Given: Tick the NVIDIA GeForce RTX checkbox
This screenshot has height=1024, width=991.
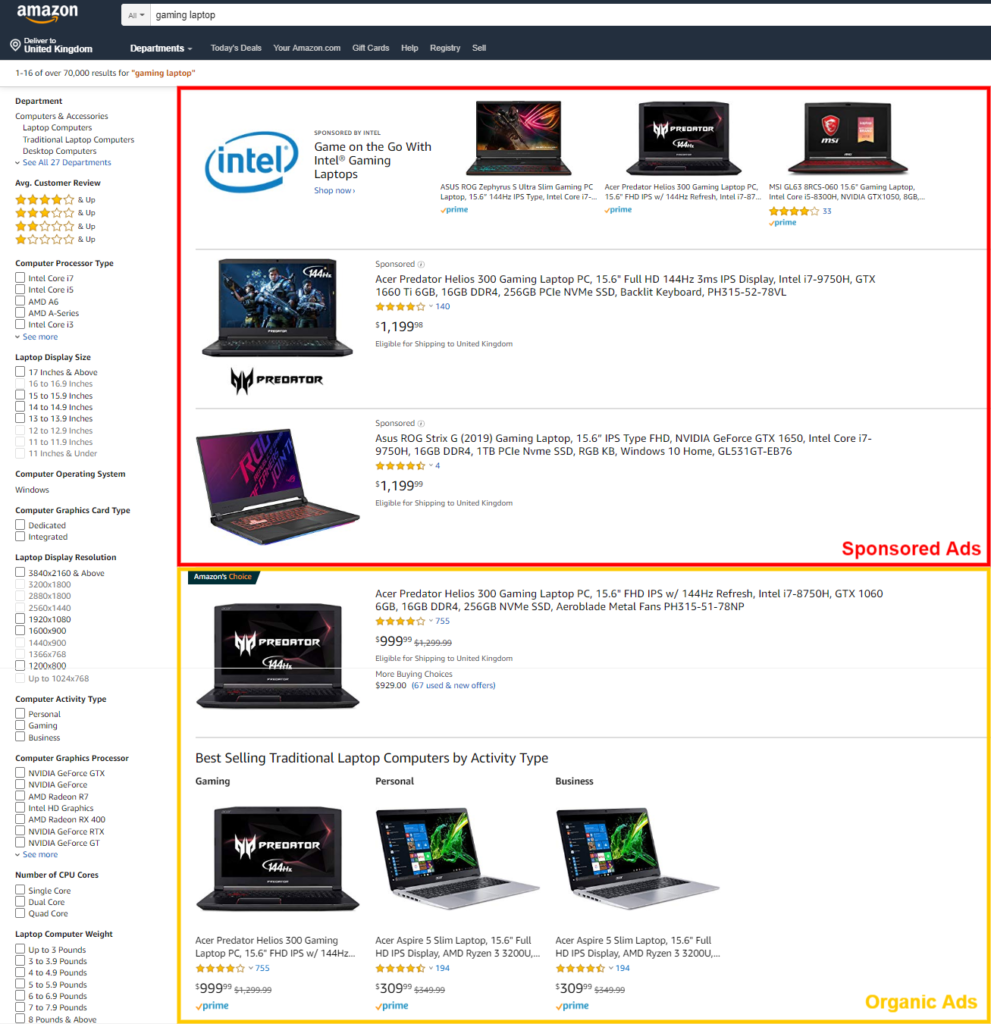Looking at the screenshot, I should [20, 831].
